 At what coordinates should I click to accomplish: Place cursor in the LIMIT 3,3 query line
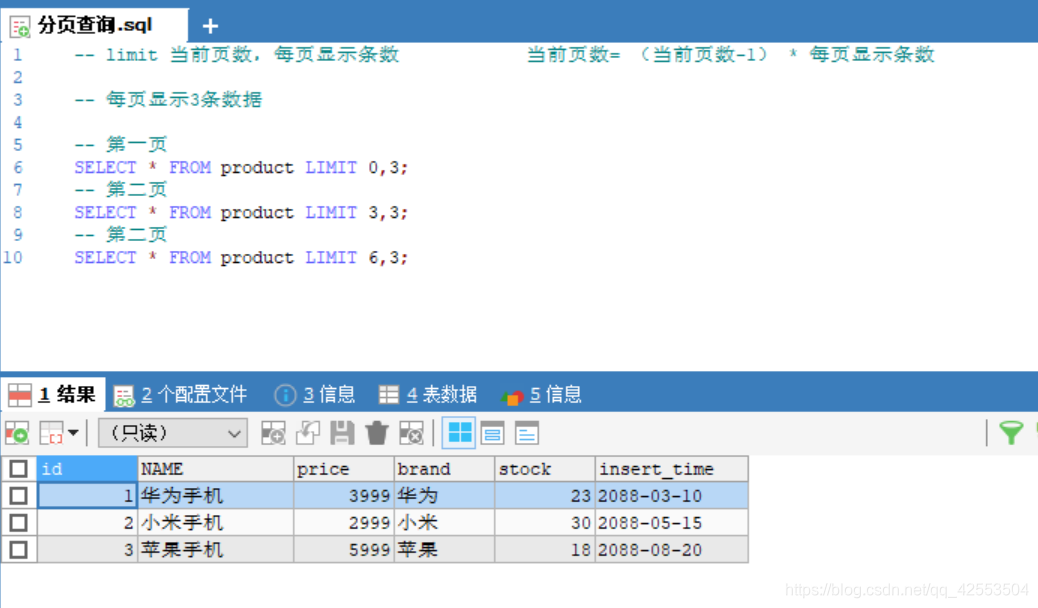click(241, 213)
